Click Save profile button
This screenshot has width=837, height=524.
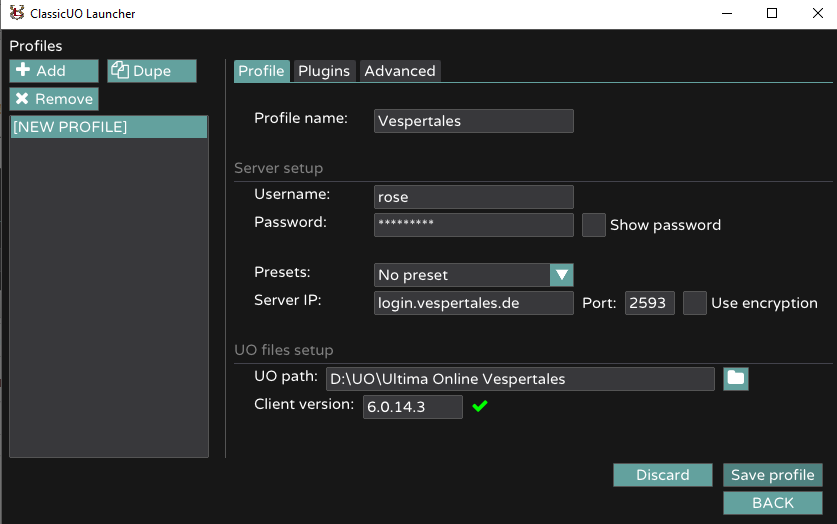pos(772,475)
